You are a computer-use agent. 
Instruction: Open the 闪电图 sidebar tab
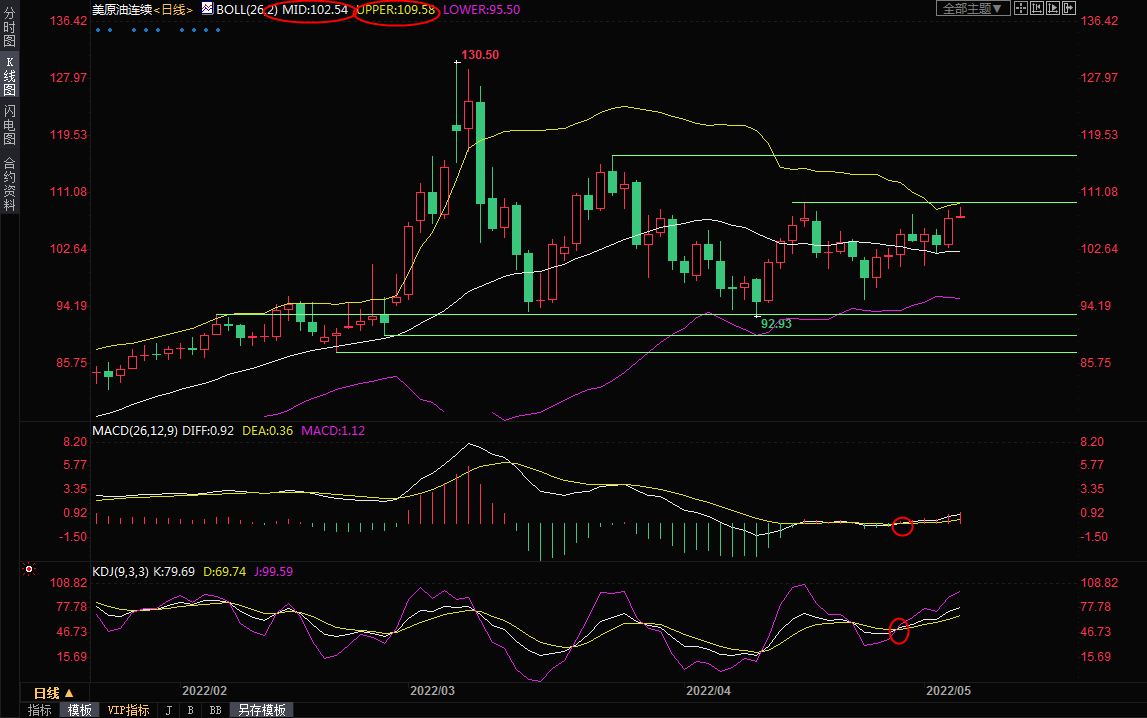pyautogui.click(x=9, y=124)
